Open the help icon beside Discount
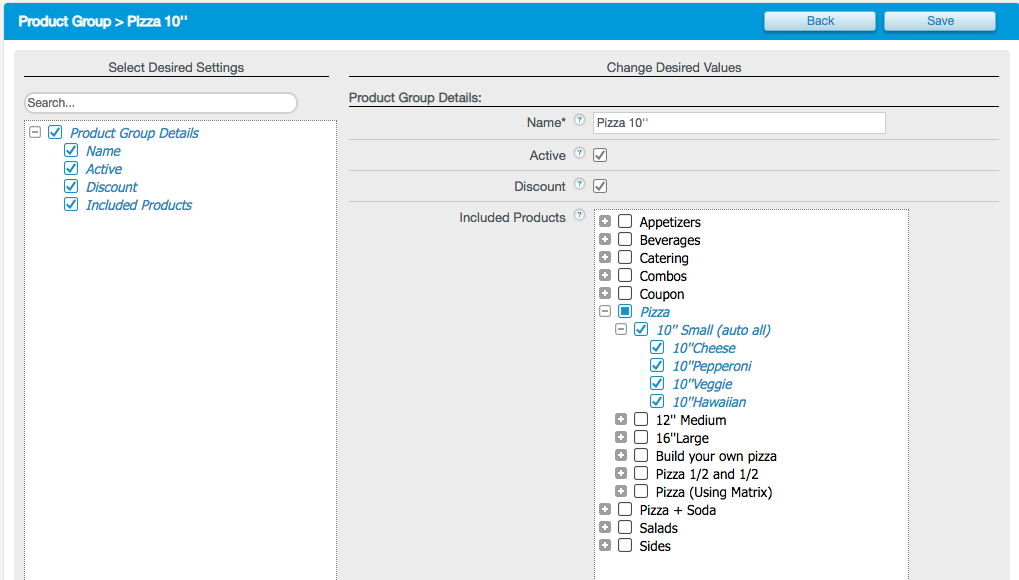This screenshot has height=580, width=1019. [580, 184]
